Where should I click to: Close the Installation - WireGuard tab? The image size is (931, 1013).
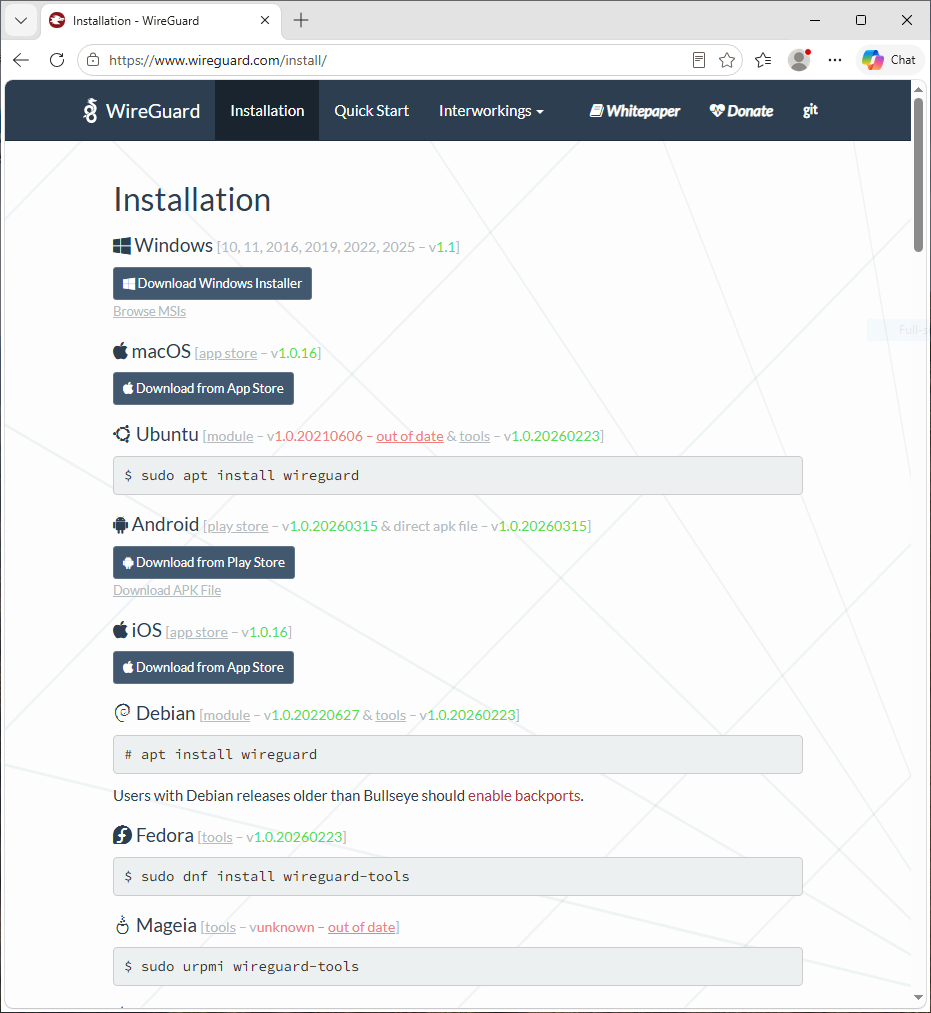pos(265,21)
